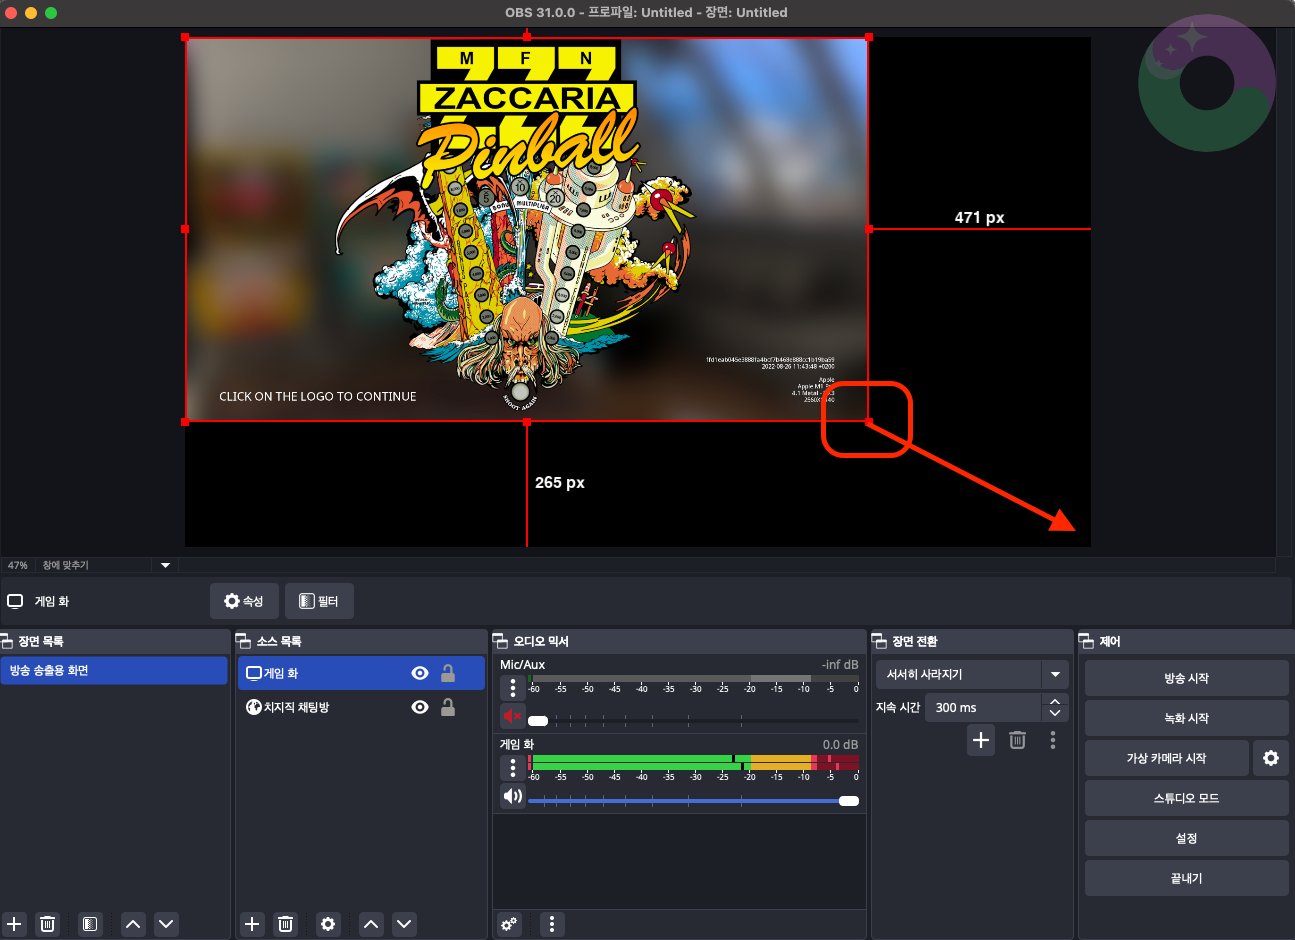Viewport: 1295px width, 940px height.
Task: Add a transition with the plus icon
Action: click(x=981, y=740)
